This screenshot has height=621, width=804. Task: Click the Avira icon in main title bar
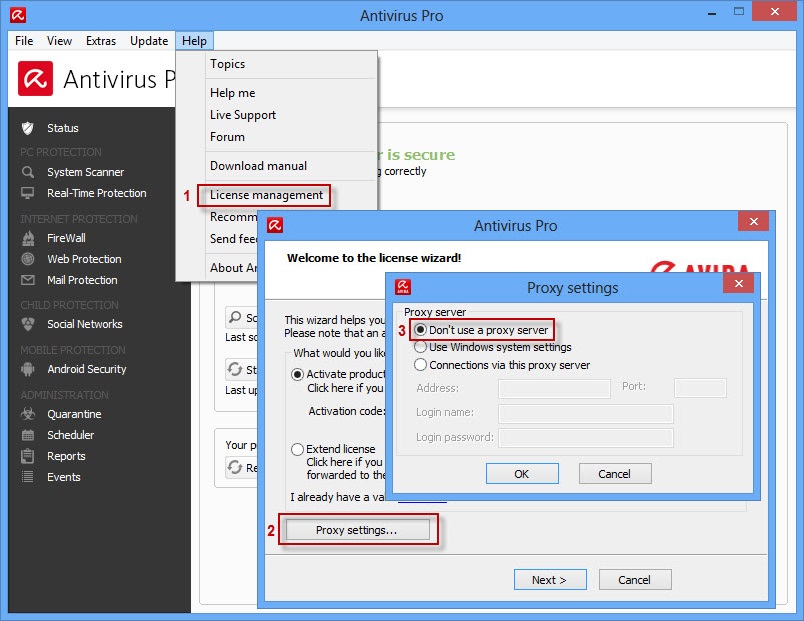18,15
